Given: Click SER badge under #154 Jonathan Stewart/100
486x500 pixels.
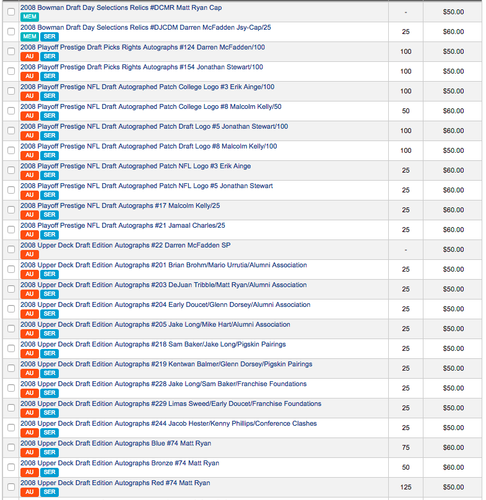Looking at the screenshot, I should click(x=49, y=76).
